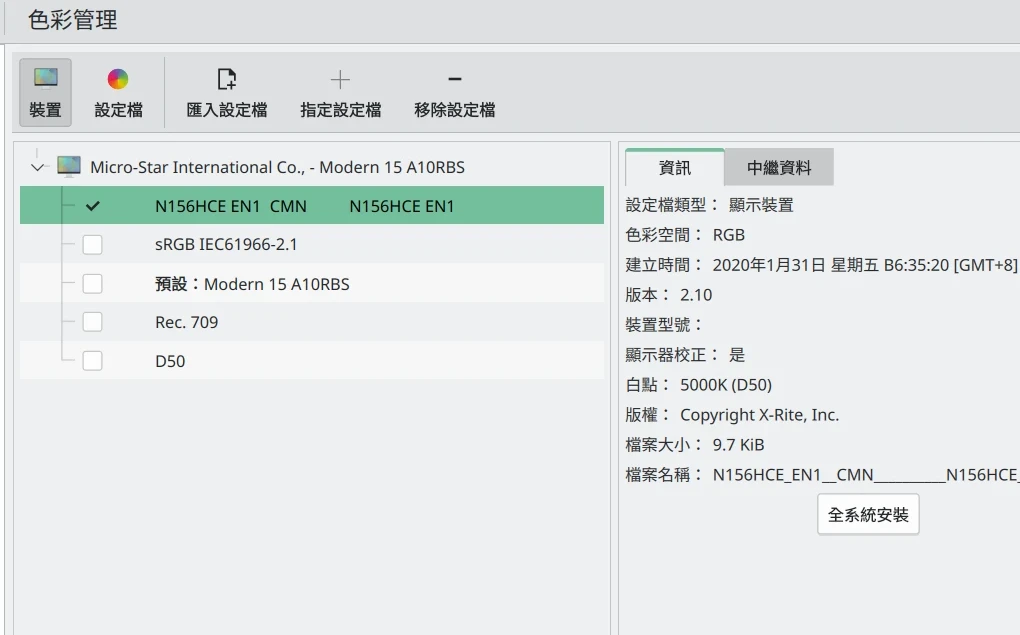1020x635 pixels.
Task: Select the sRGB IEC61966-2.1 profile row
Action: pyautogui.click(x=226, y=245)
